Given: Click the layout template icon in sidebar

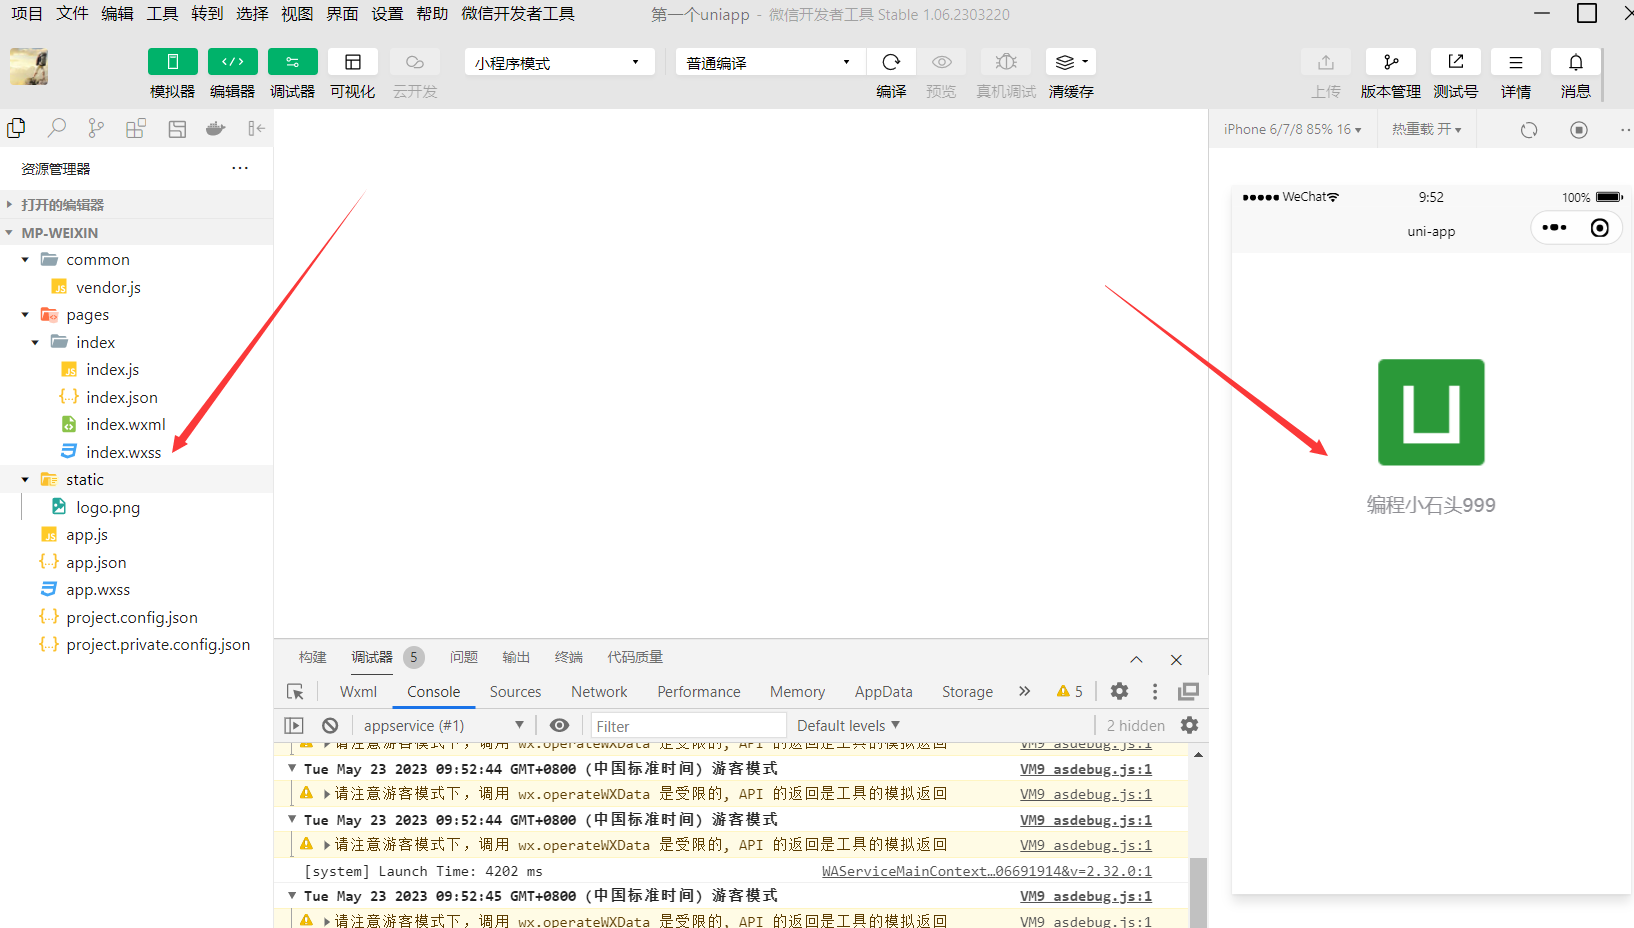Looking at the screenshot, I should click(x=177, y=128).
